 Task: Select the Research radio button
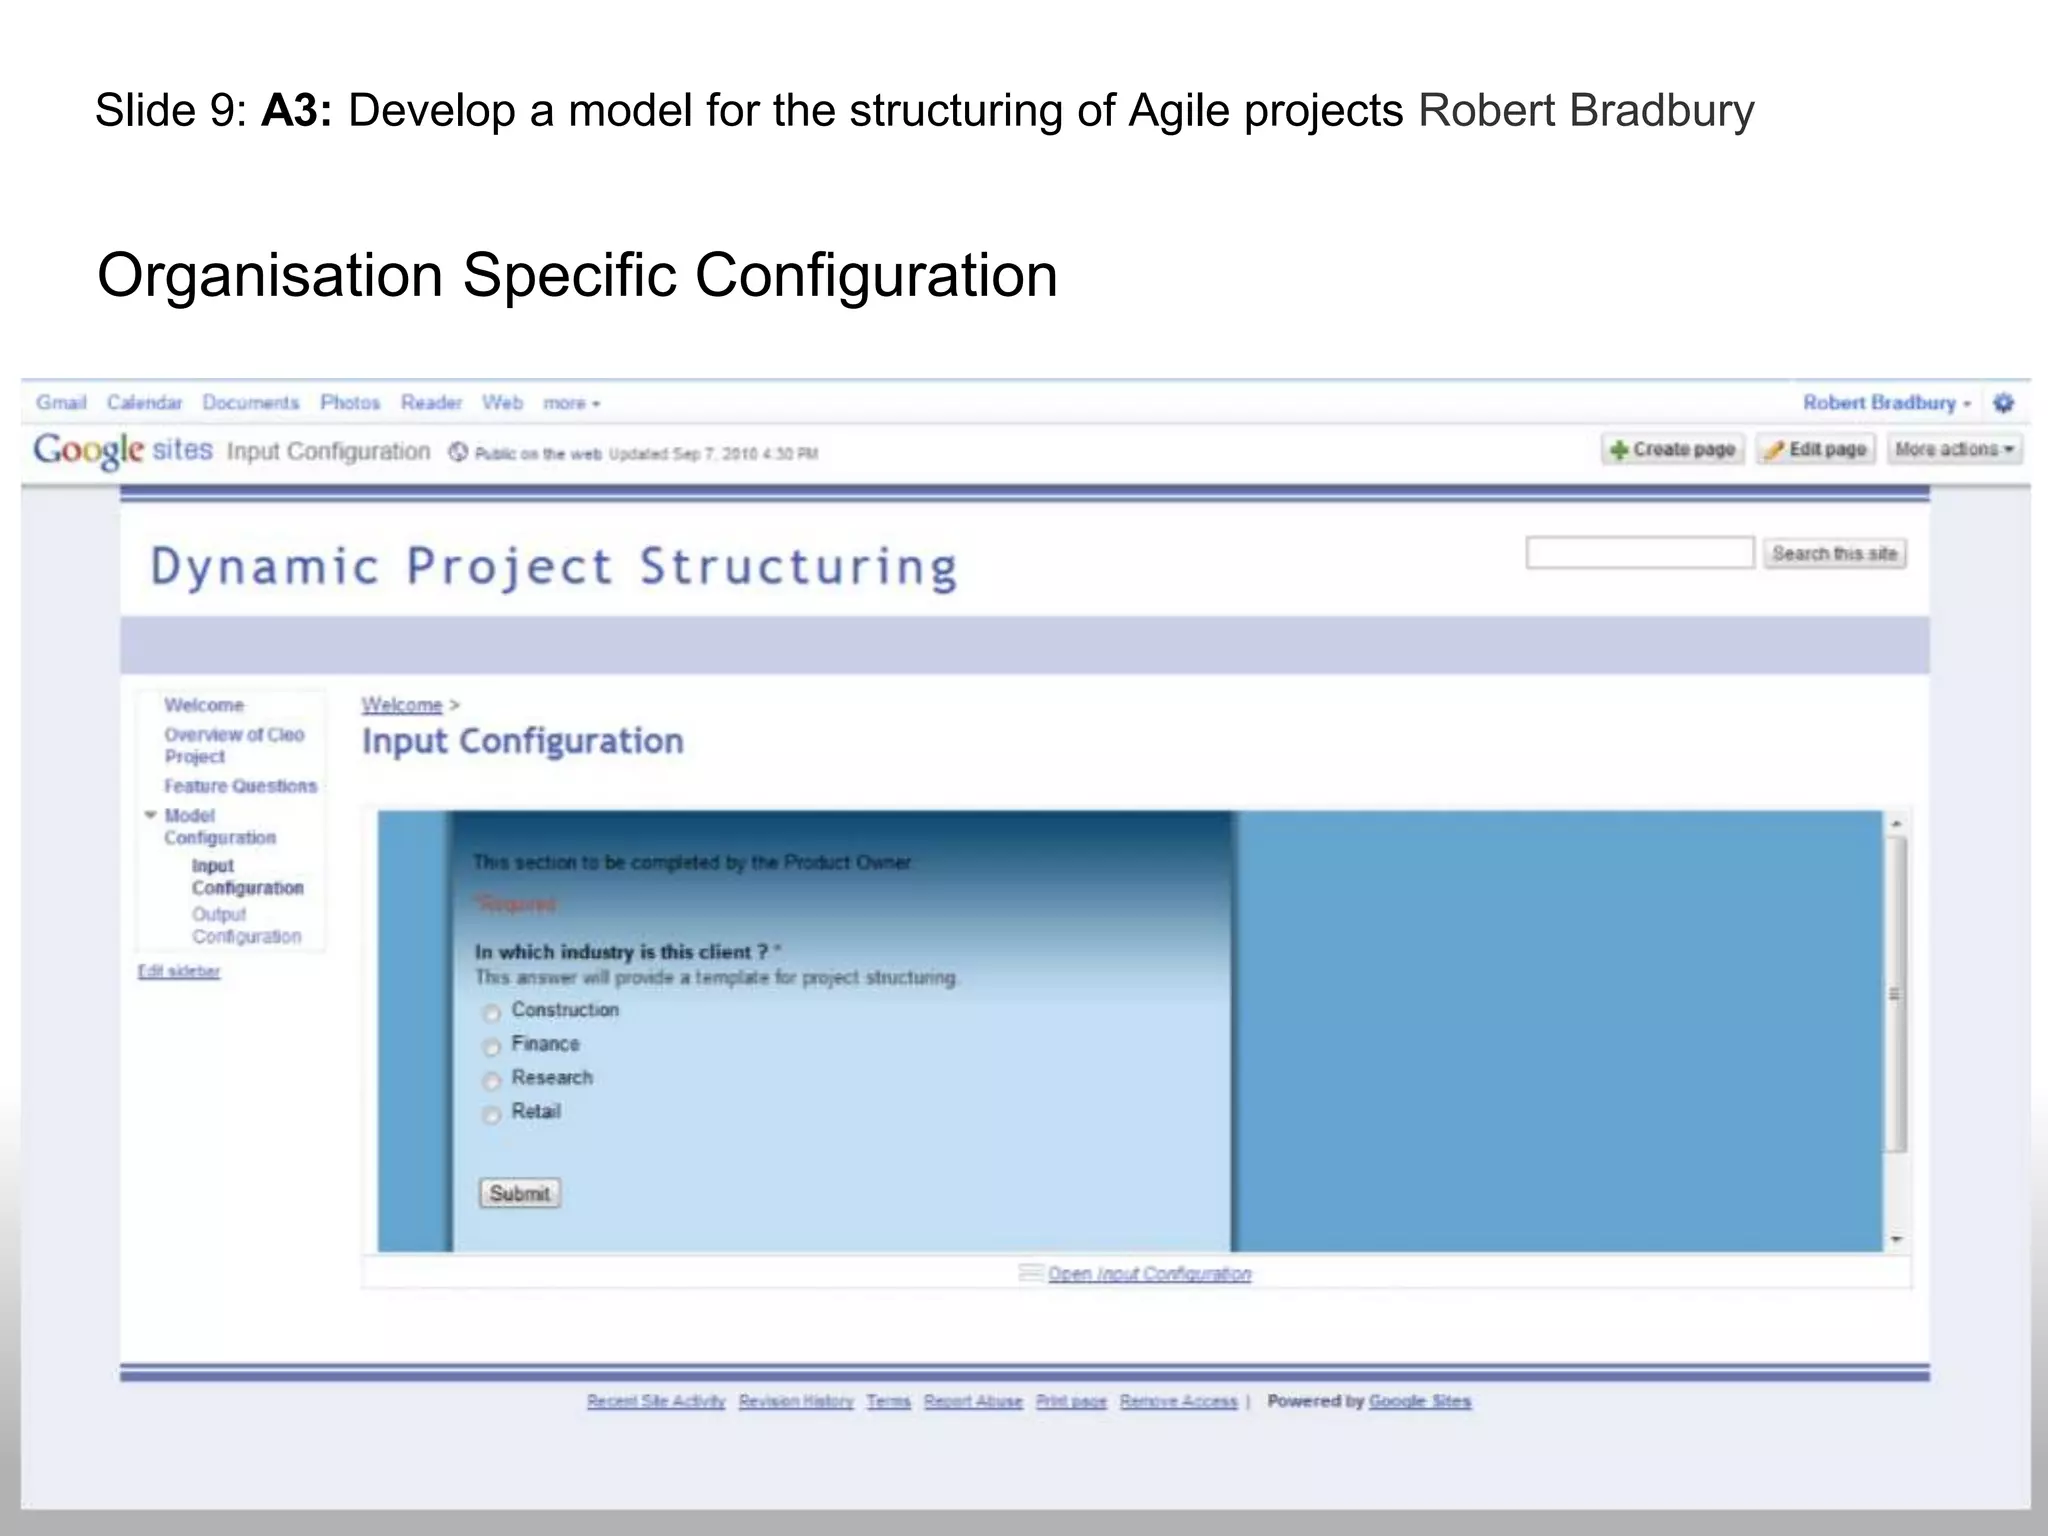pos(491,1081)
